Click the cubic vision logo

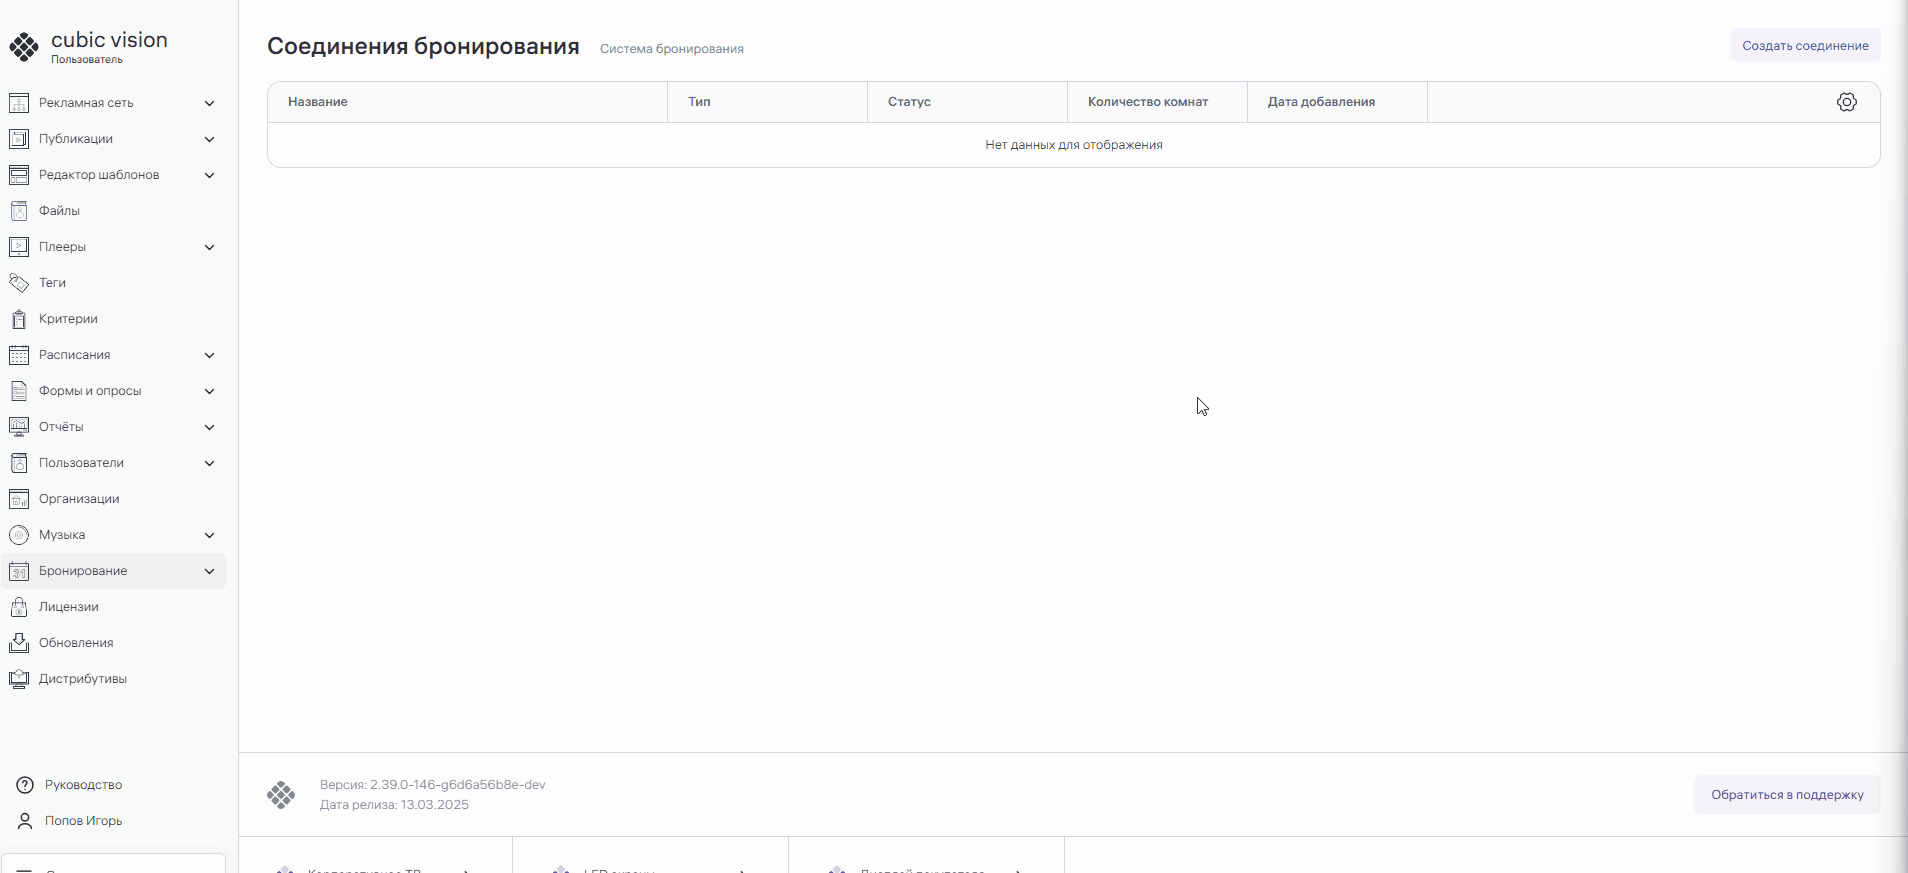pos(24,46)
